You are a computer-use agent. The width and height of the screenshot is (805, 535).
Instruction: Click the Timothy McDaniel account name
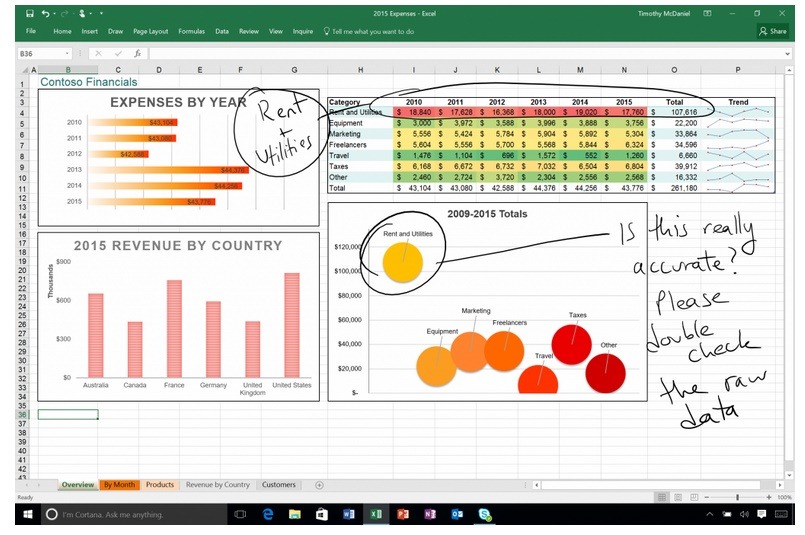[x=663, y=14]
